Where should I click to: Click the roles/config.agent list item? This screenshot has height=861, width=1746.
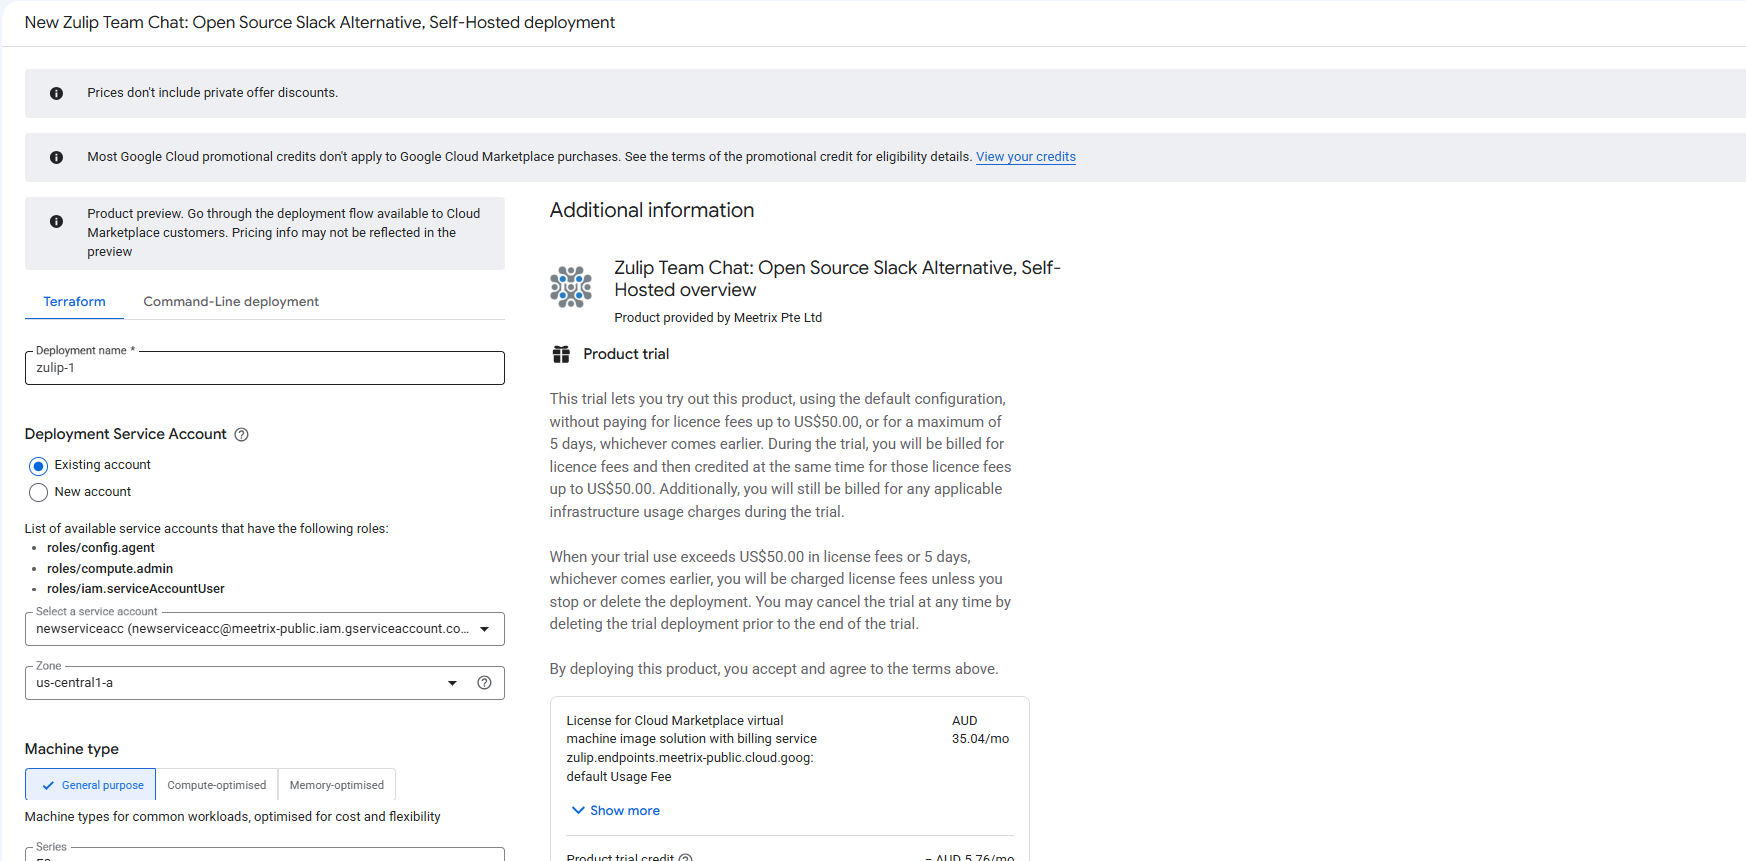pyautogui.click(x=101, y=548)
